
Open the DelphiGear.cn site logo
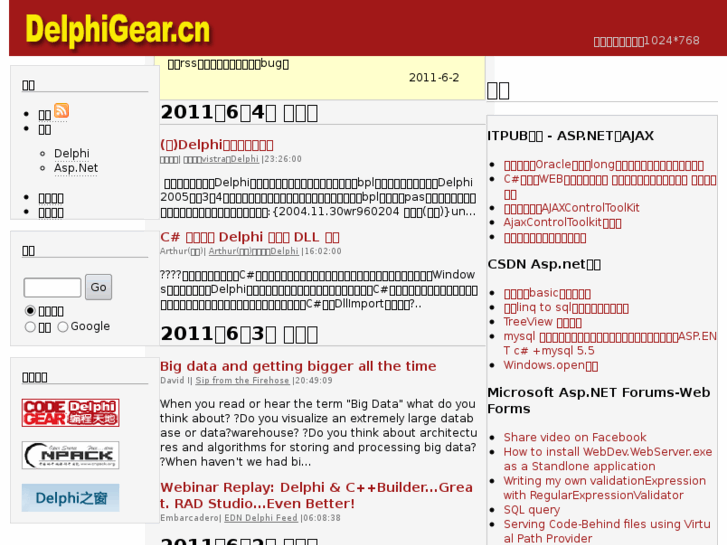tap(118, 31)
